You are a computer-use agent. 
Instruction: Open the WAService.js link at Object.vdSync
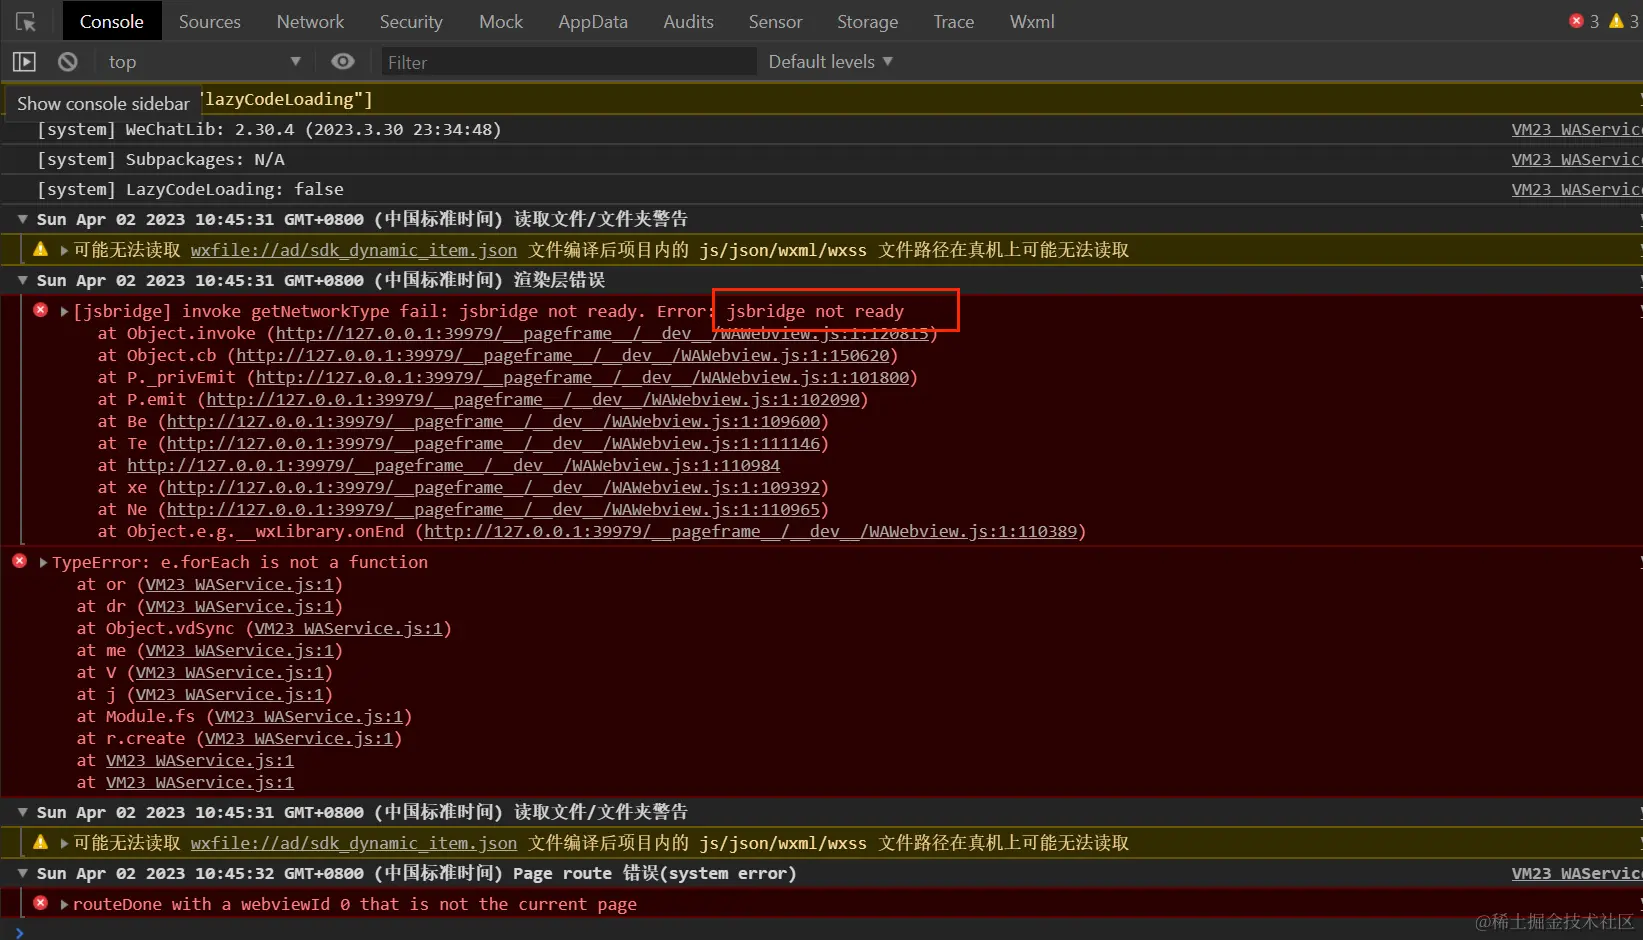pos(349,628)
